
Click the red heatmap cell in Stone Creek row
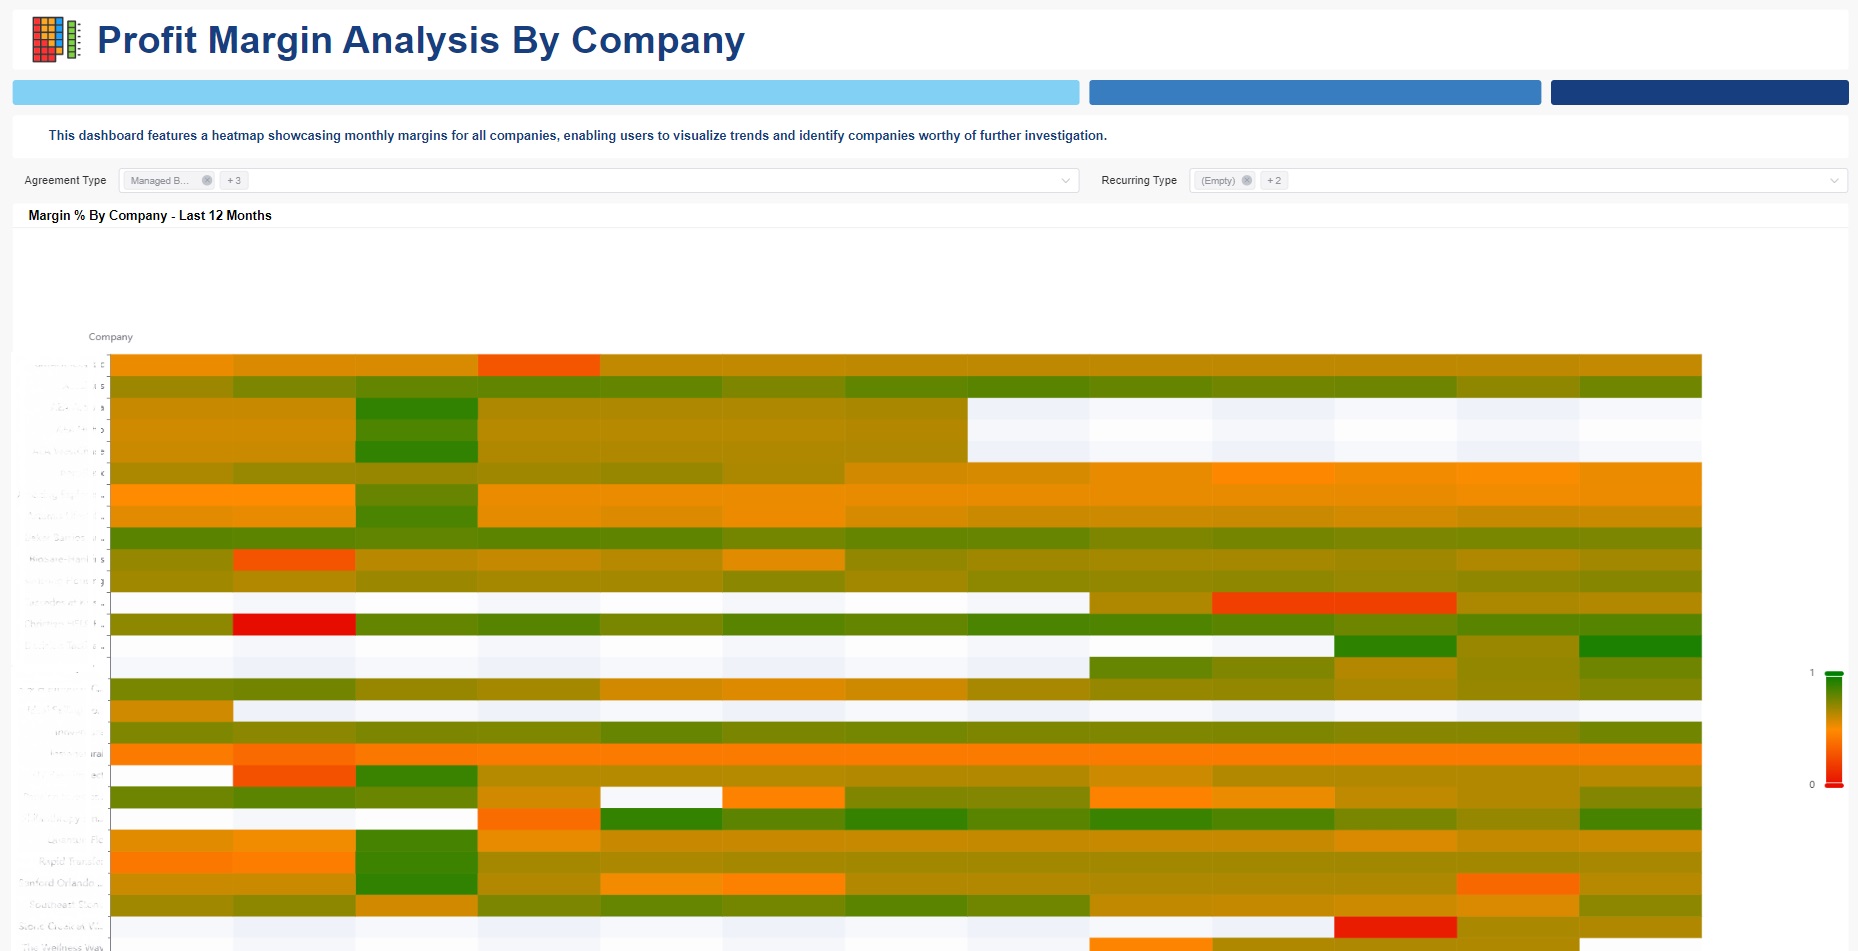coord(1395,927)
